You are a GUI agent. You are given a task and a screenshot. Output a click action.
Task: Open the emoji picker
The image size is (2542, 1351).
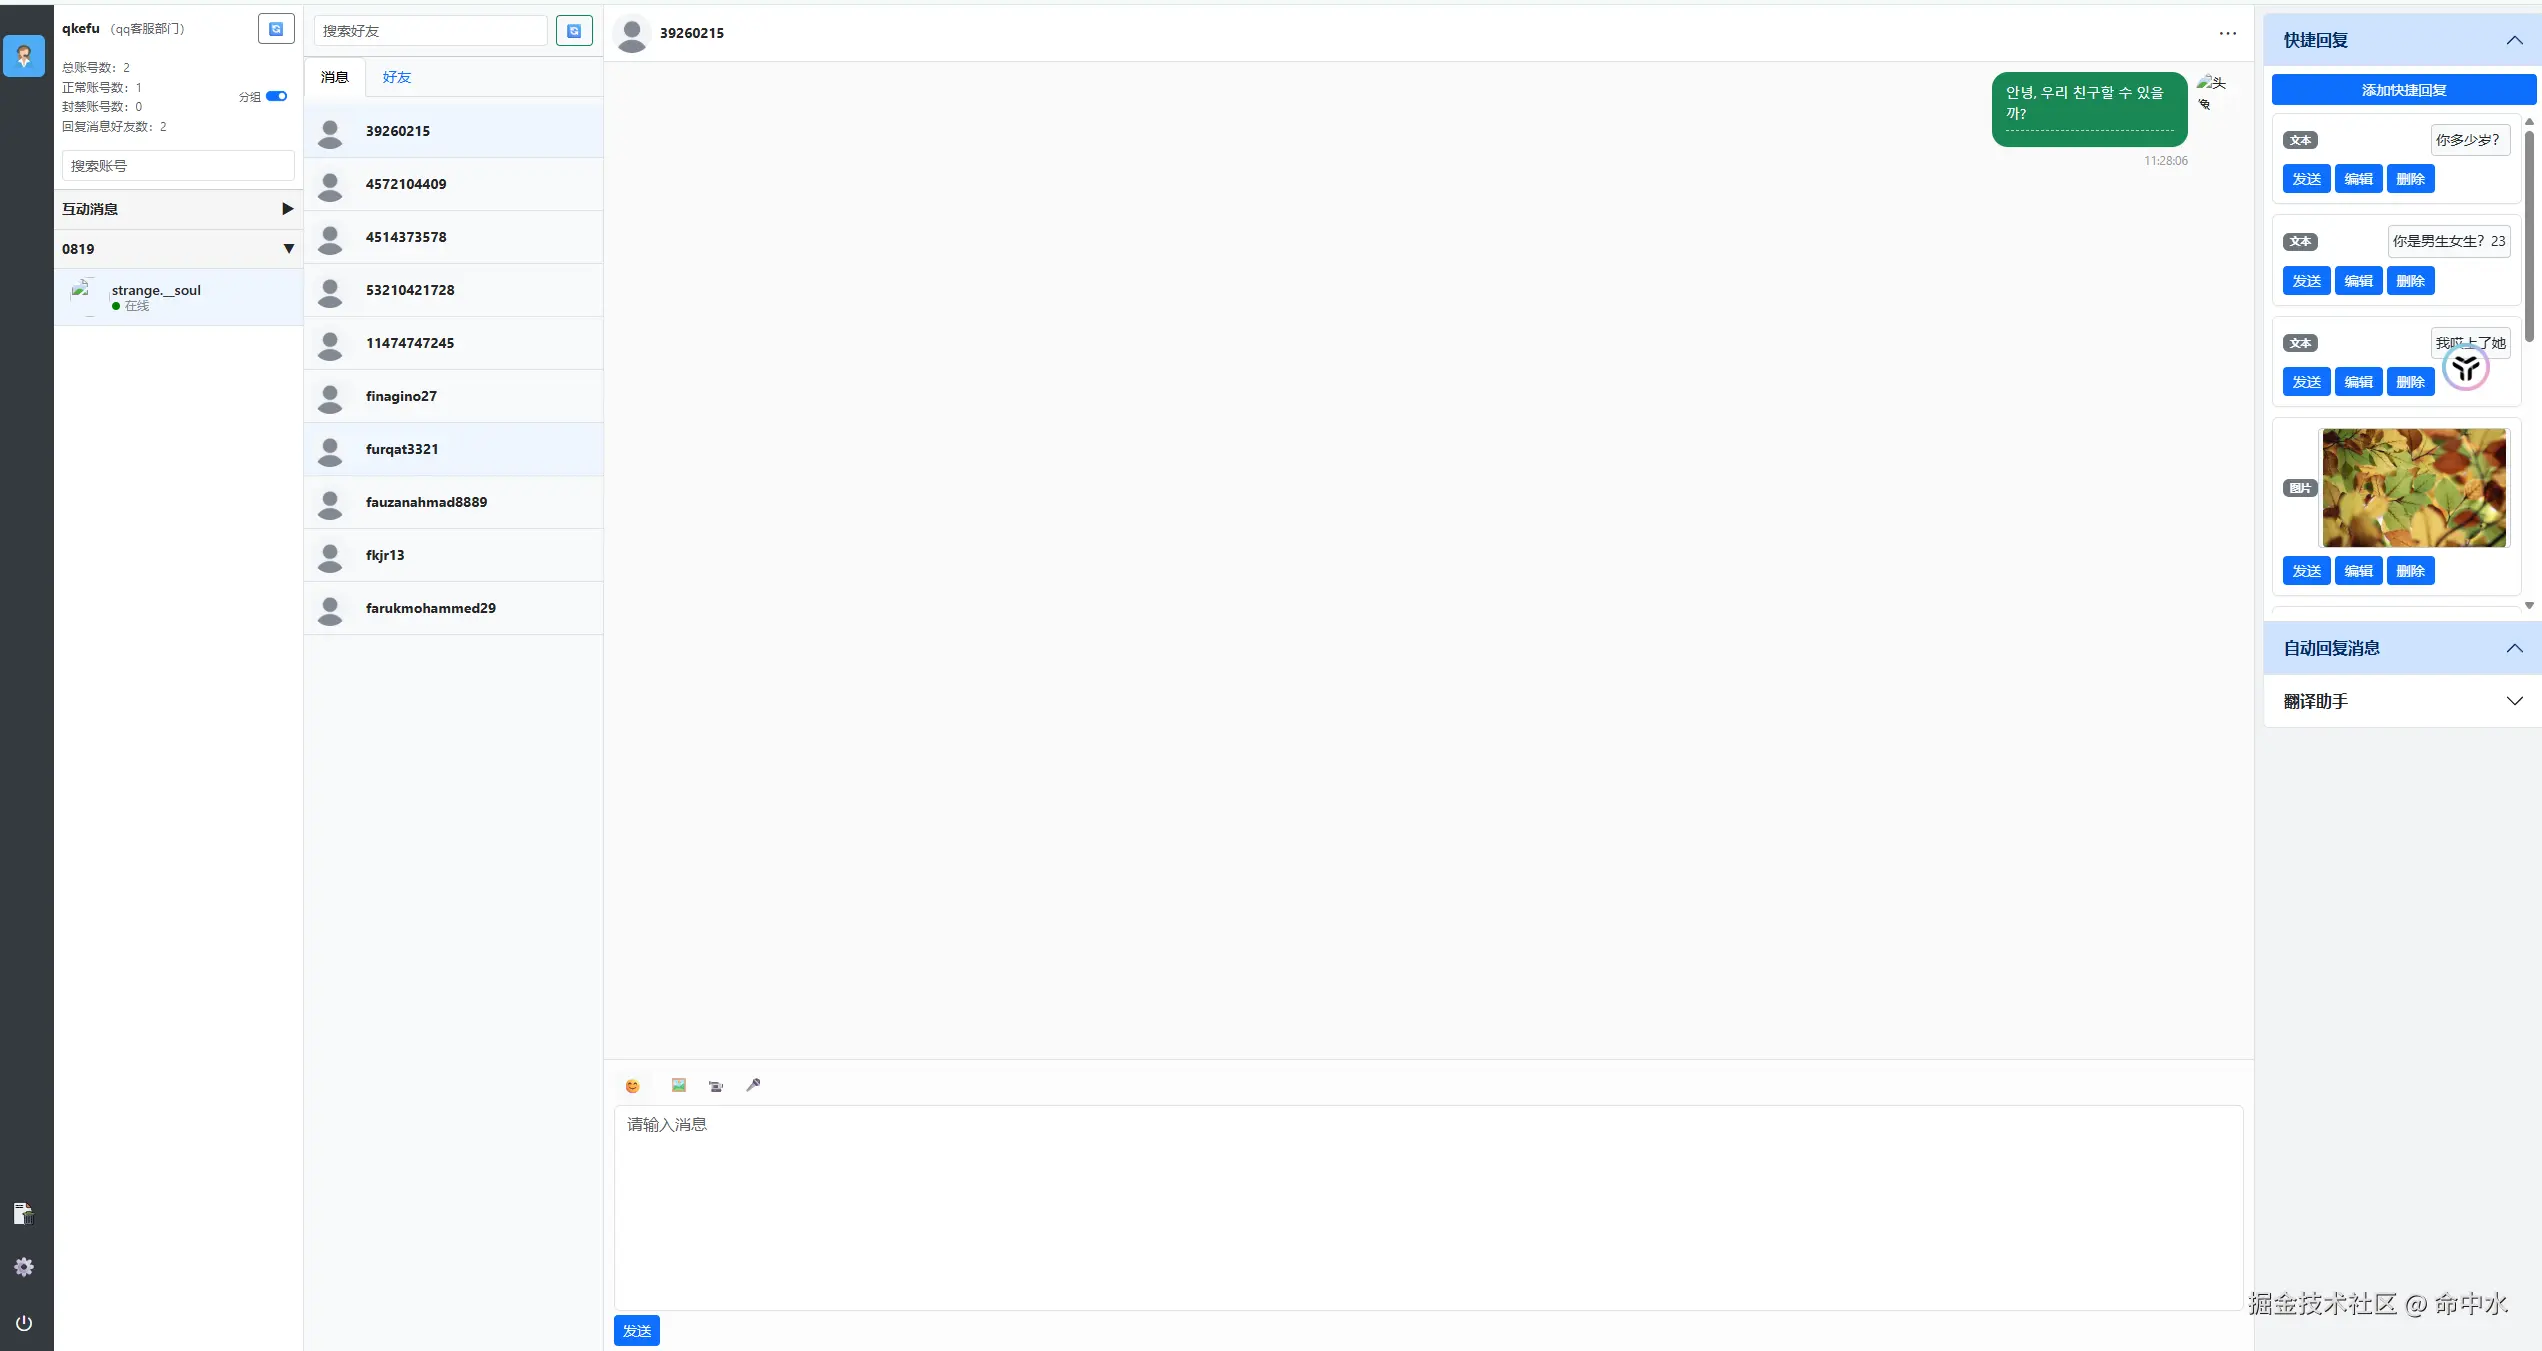(632, 1085)
